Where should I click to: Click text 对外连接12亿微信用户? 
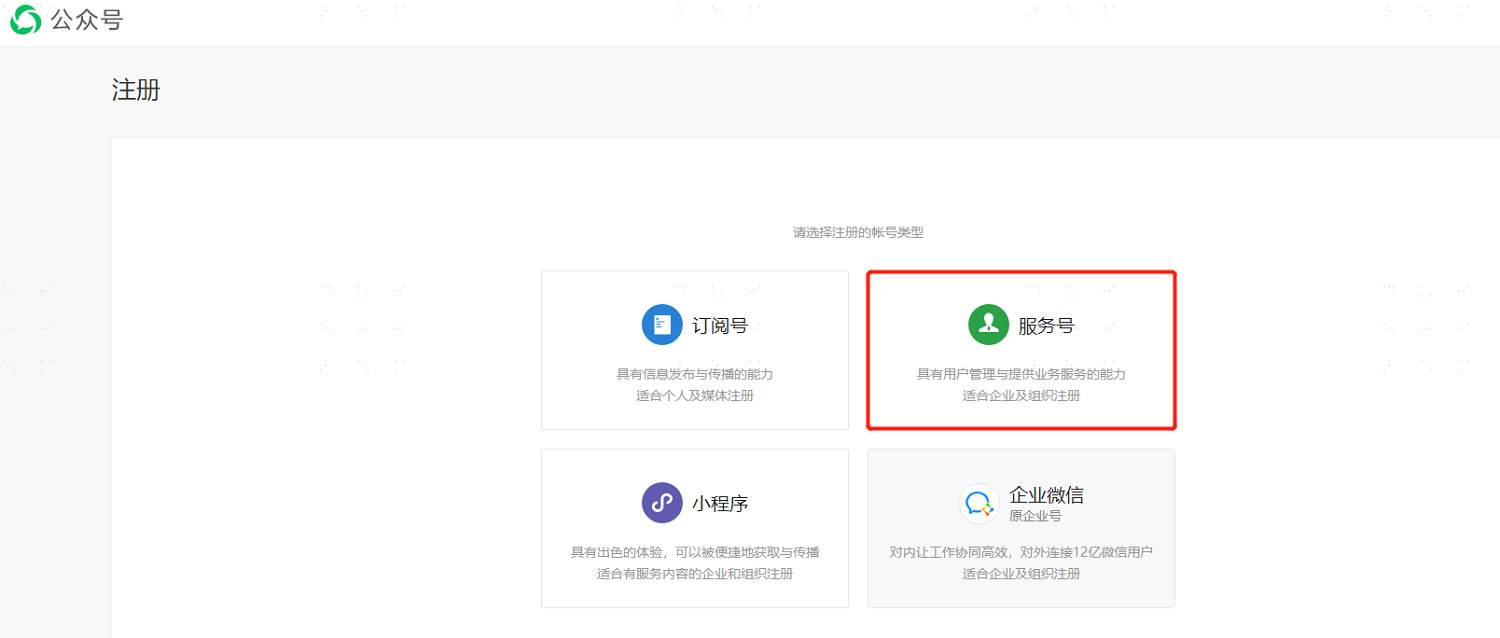(1085, 552)
